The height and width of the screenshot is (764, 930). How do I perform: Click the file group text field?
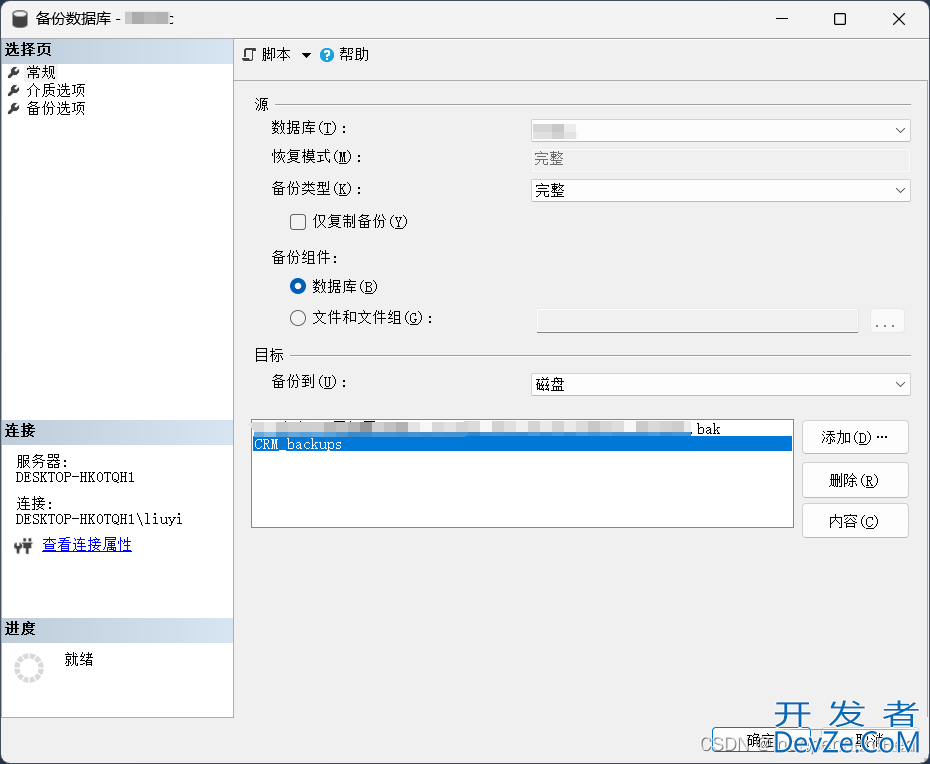pos(698,321)
